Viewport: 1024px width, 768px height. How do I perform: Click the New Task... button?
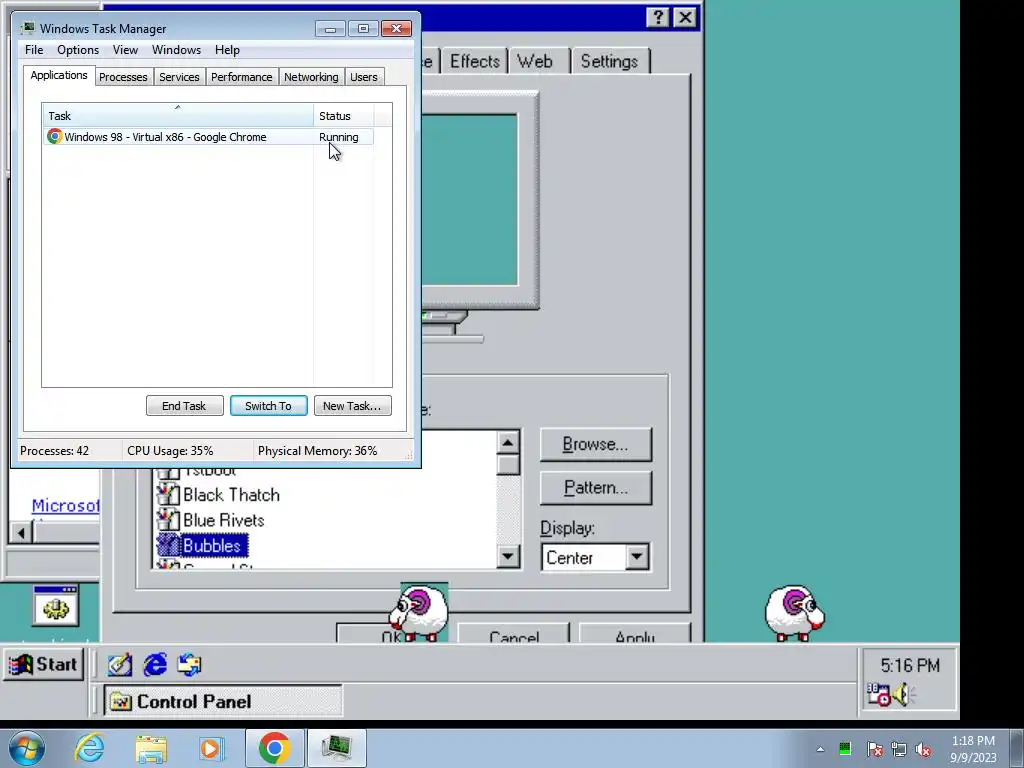pos(353,406)
